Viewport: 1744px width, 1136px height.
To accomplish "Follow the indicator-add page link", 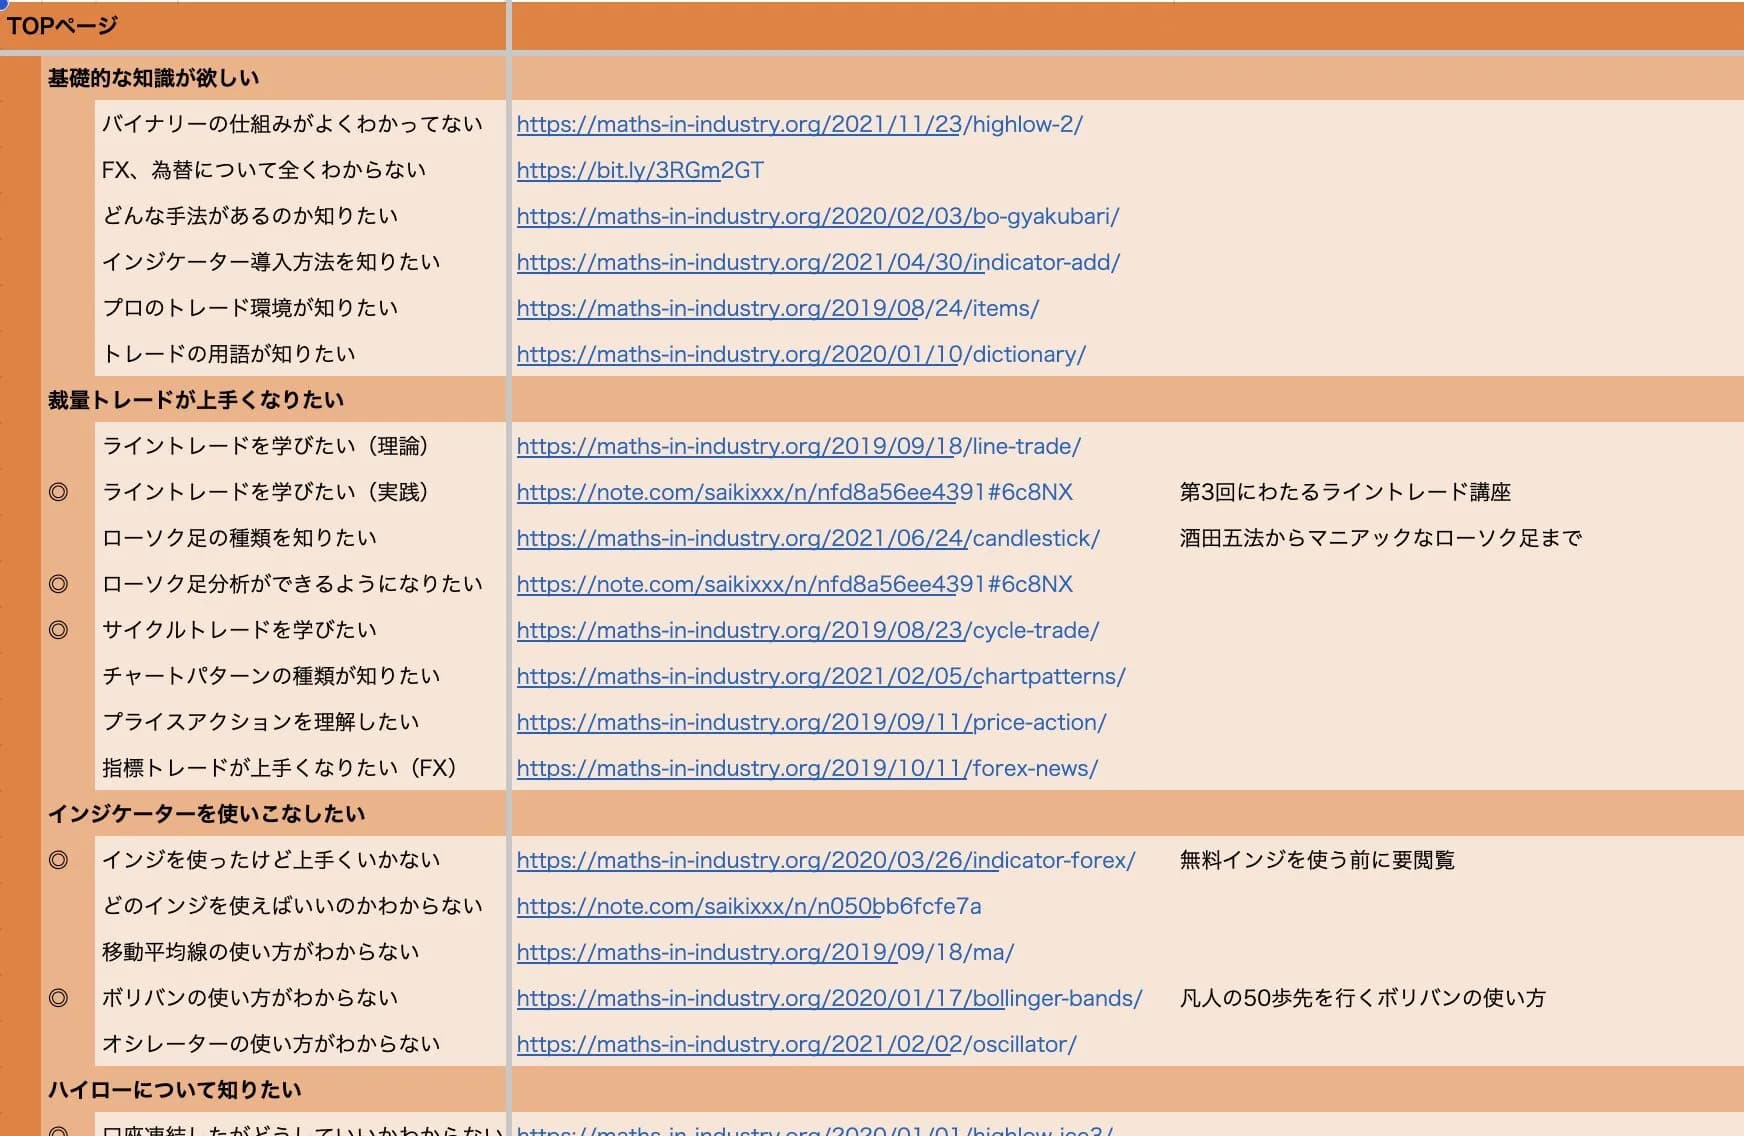I will (x=817, y=263).
